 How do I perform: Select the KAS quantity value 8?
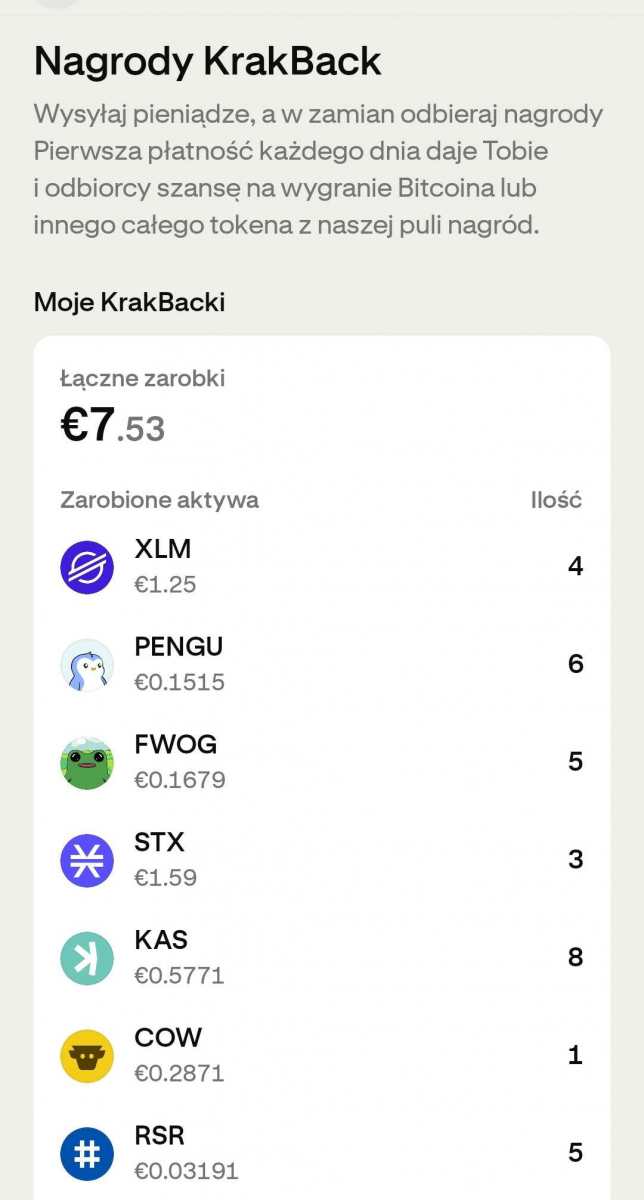(x=575, y=958)
